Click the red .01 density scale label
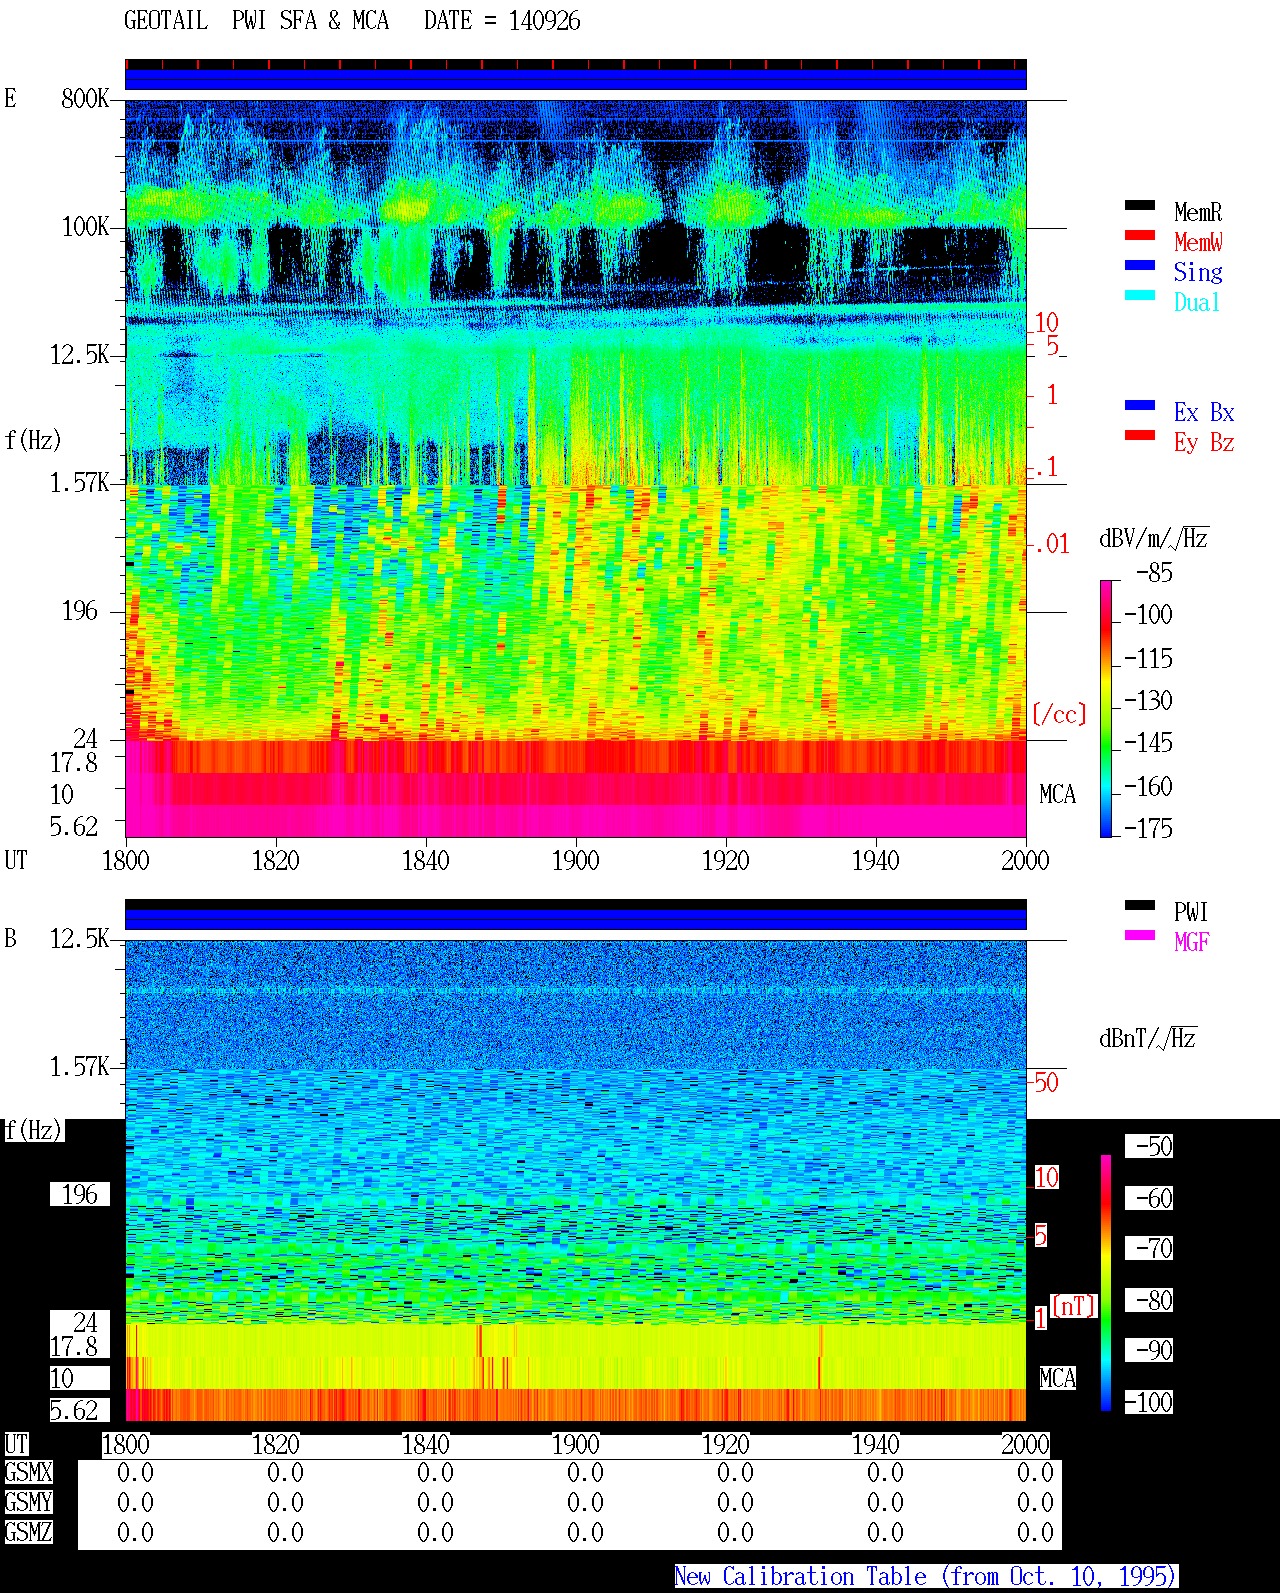The width and height of the screenshot is (1280, 1593). coord(1050,545)
